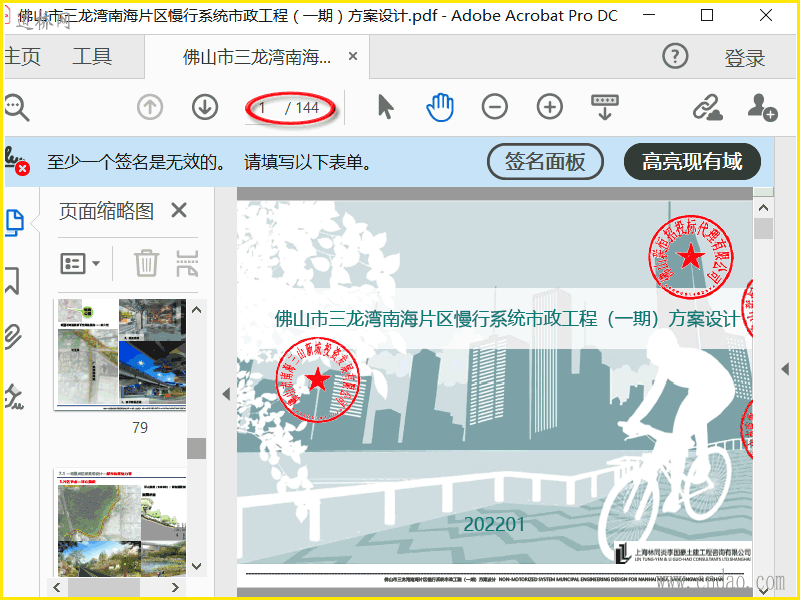Add a person to share file

tap(762, 108)
